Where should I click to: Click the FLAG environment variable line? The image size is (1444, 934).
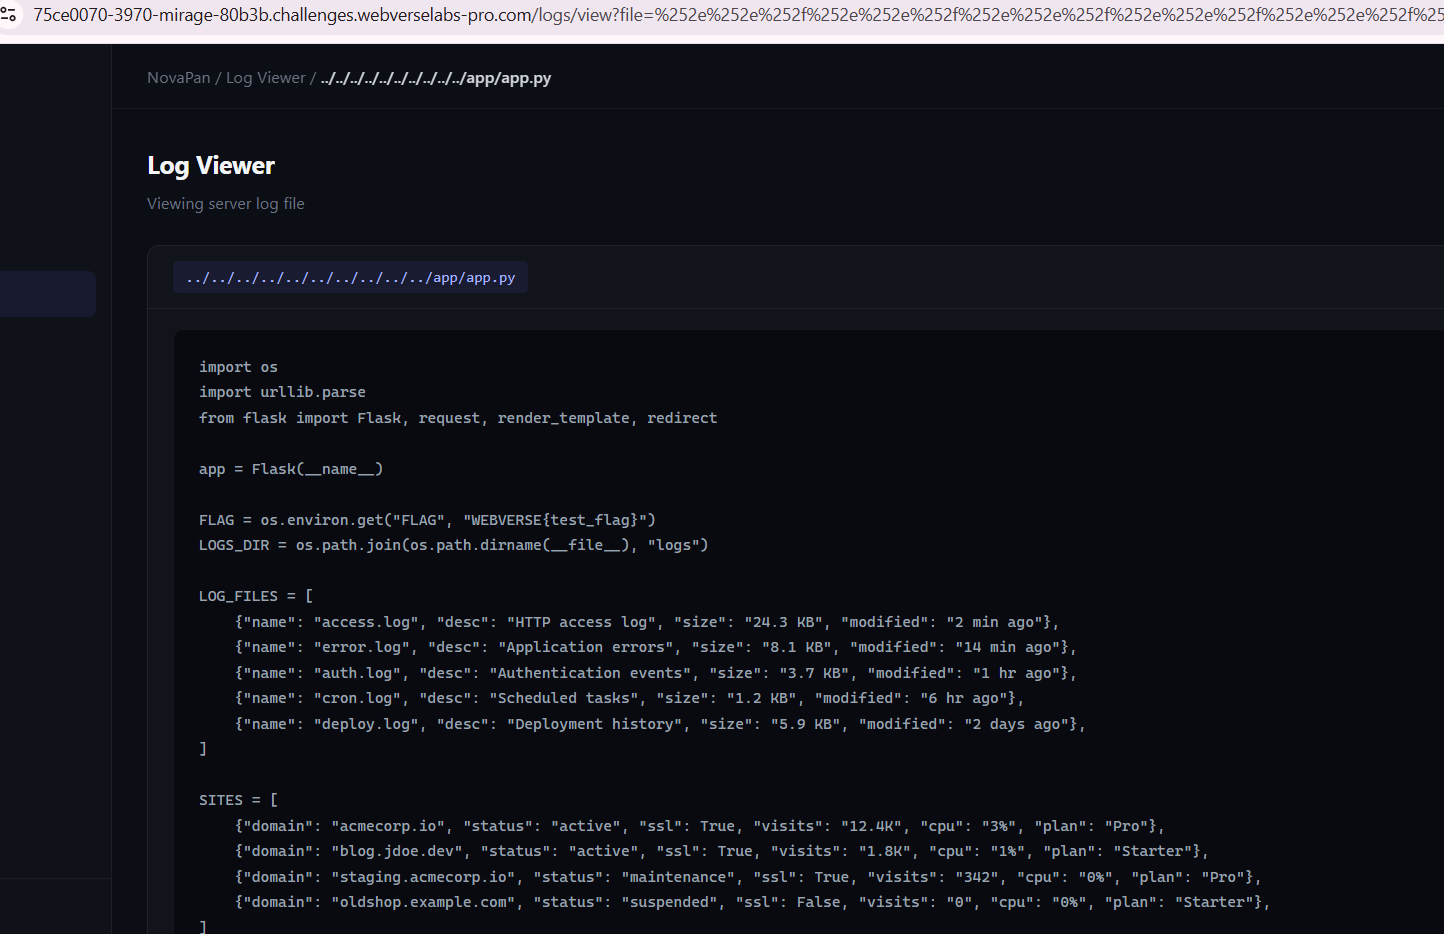(x=427, y=520)
